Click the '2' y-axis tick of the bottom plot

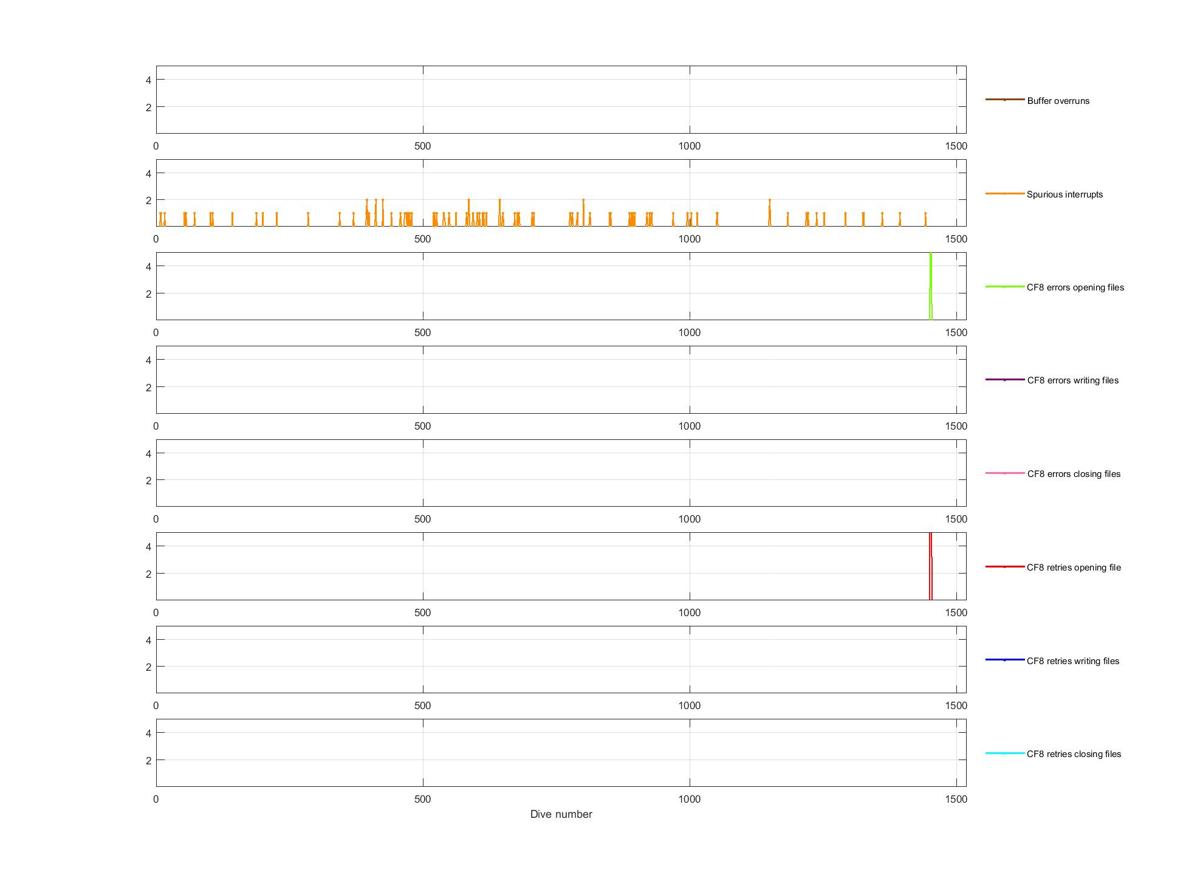pos(147,760)
